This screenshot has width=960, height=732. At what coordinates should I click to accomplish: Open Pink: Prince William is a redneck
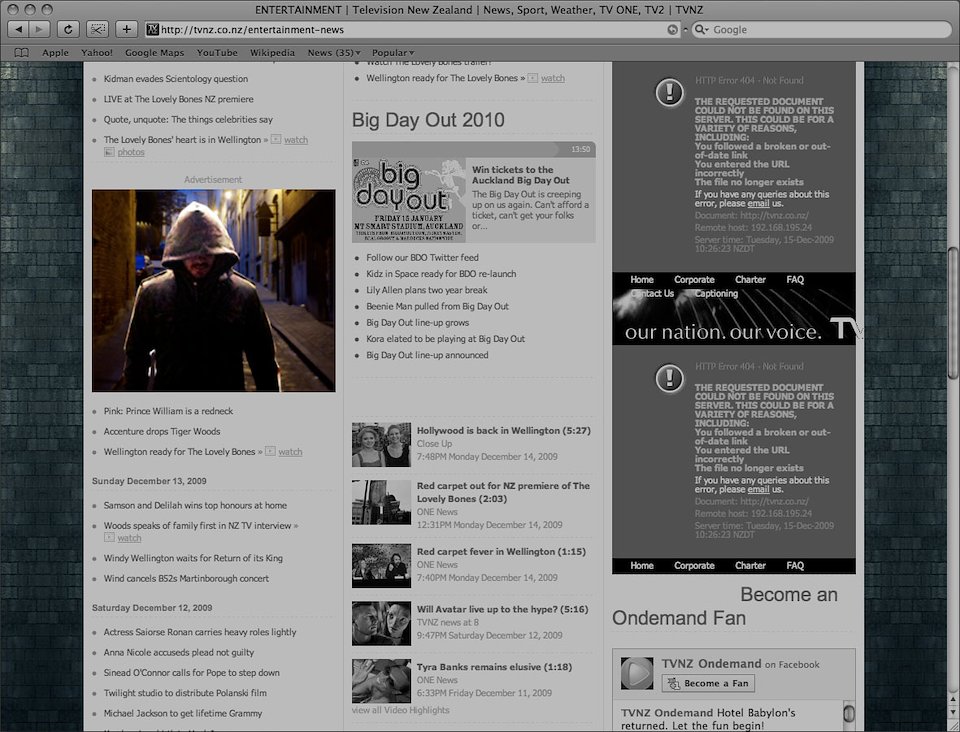[168, 411]
